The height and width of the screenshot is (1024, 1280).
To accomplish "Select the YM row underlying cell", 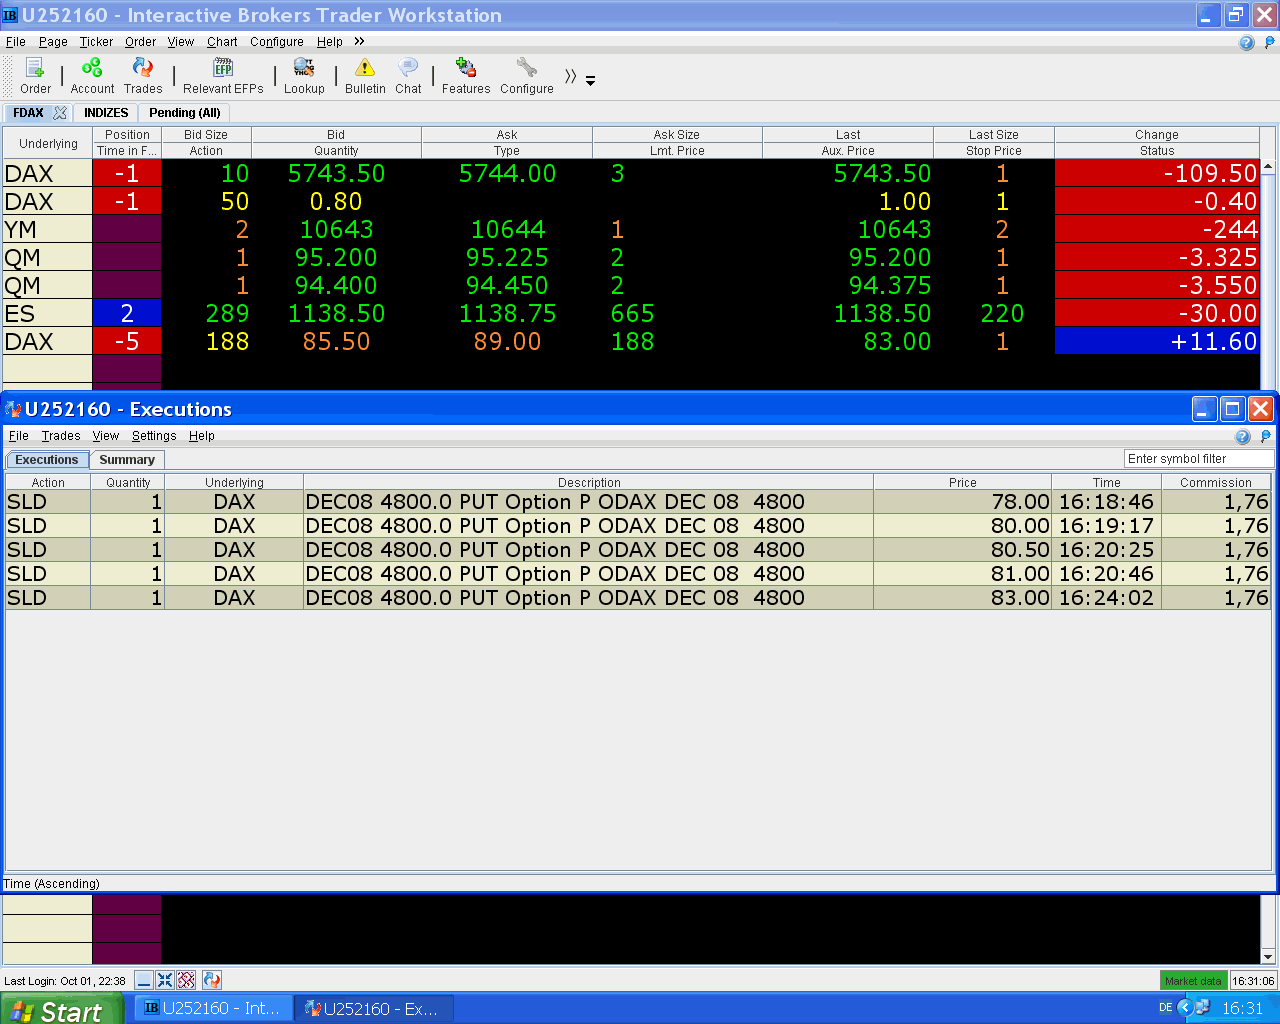I will (x=47, y=229).
